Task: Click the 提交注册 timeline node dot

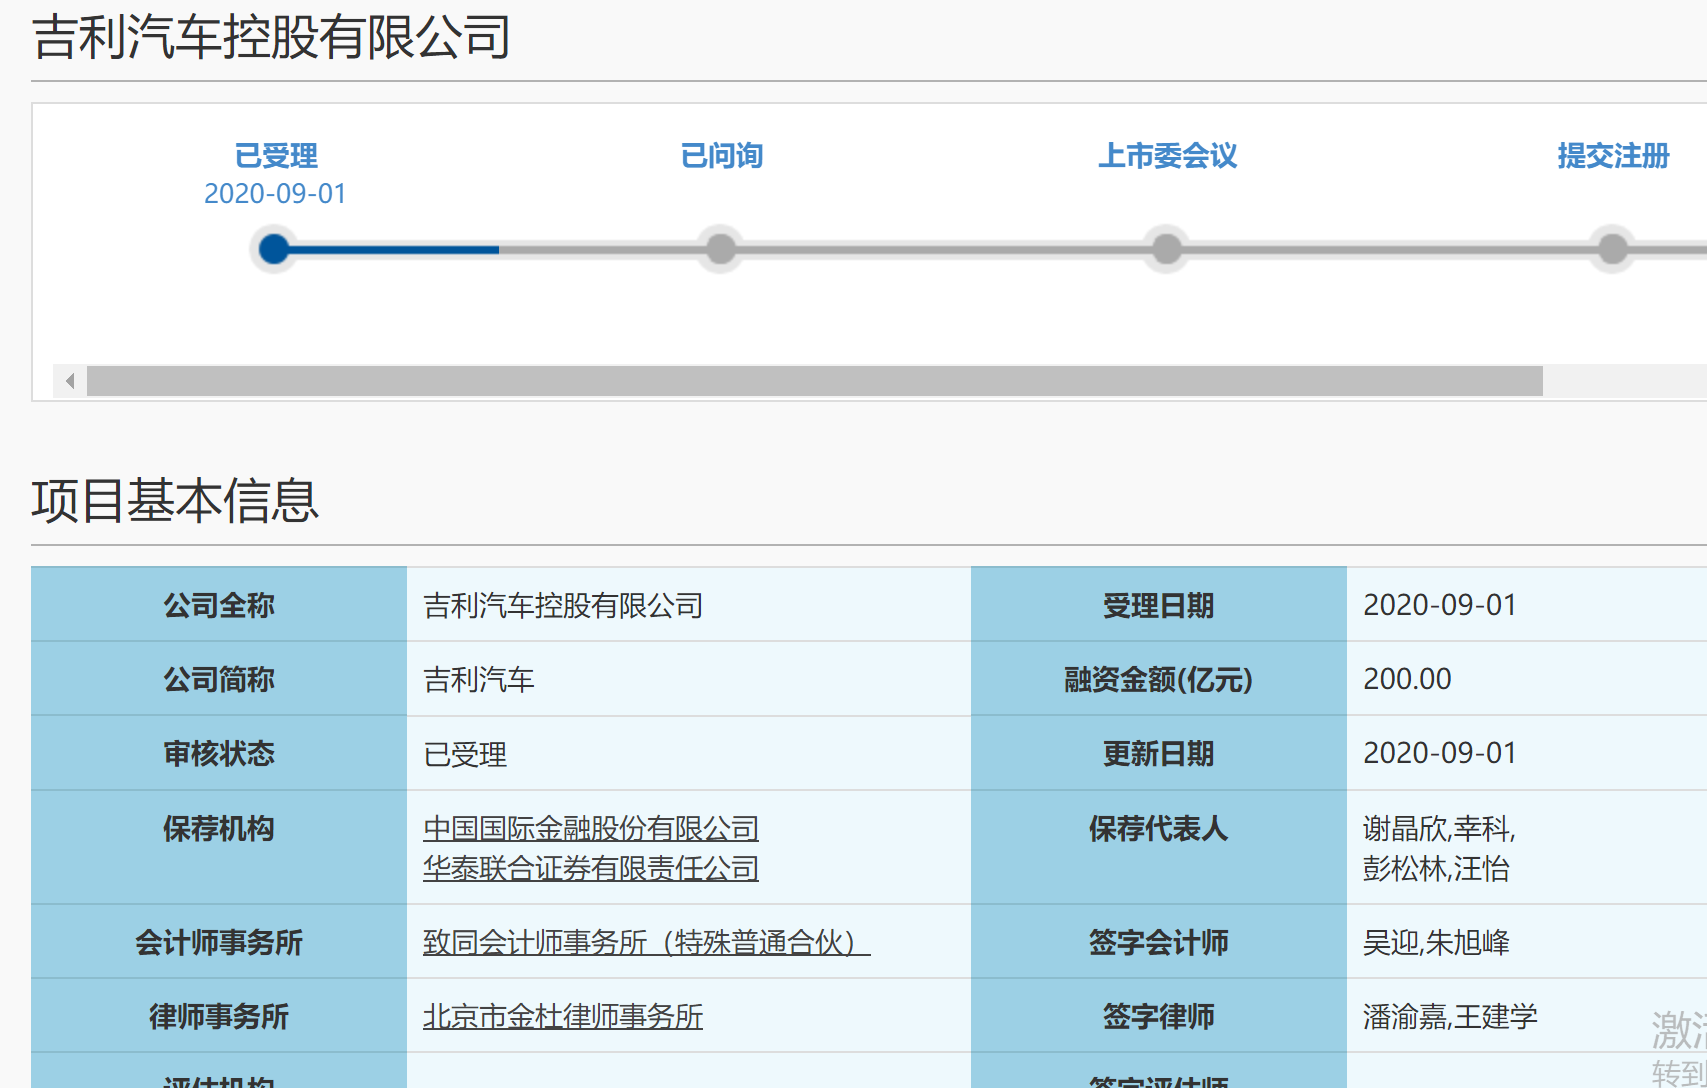Action: click(1613, 249)
